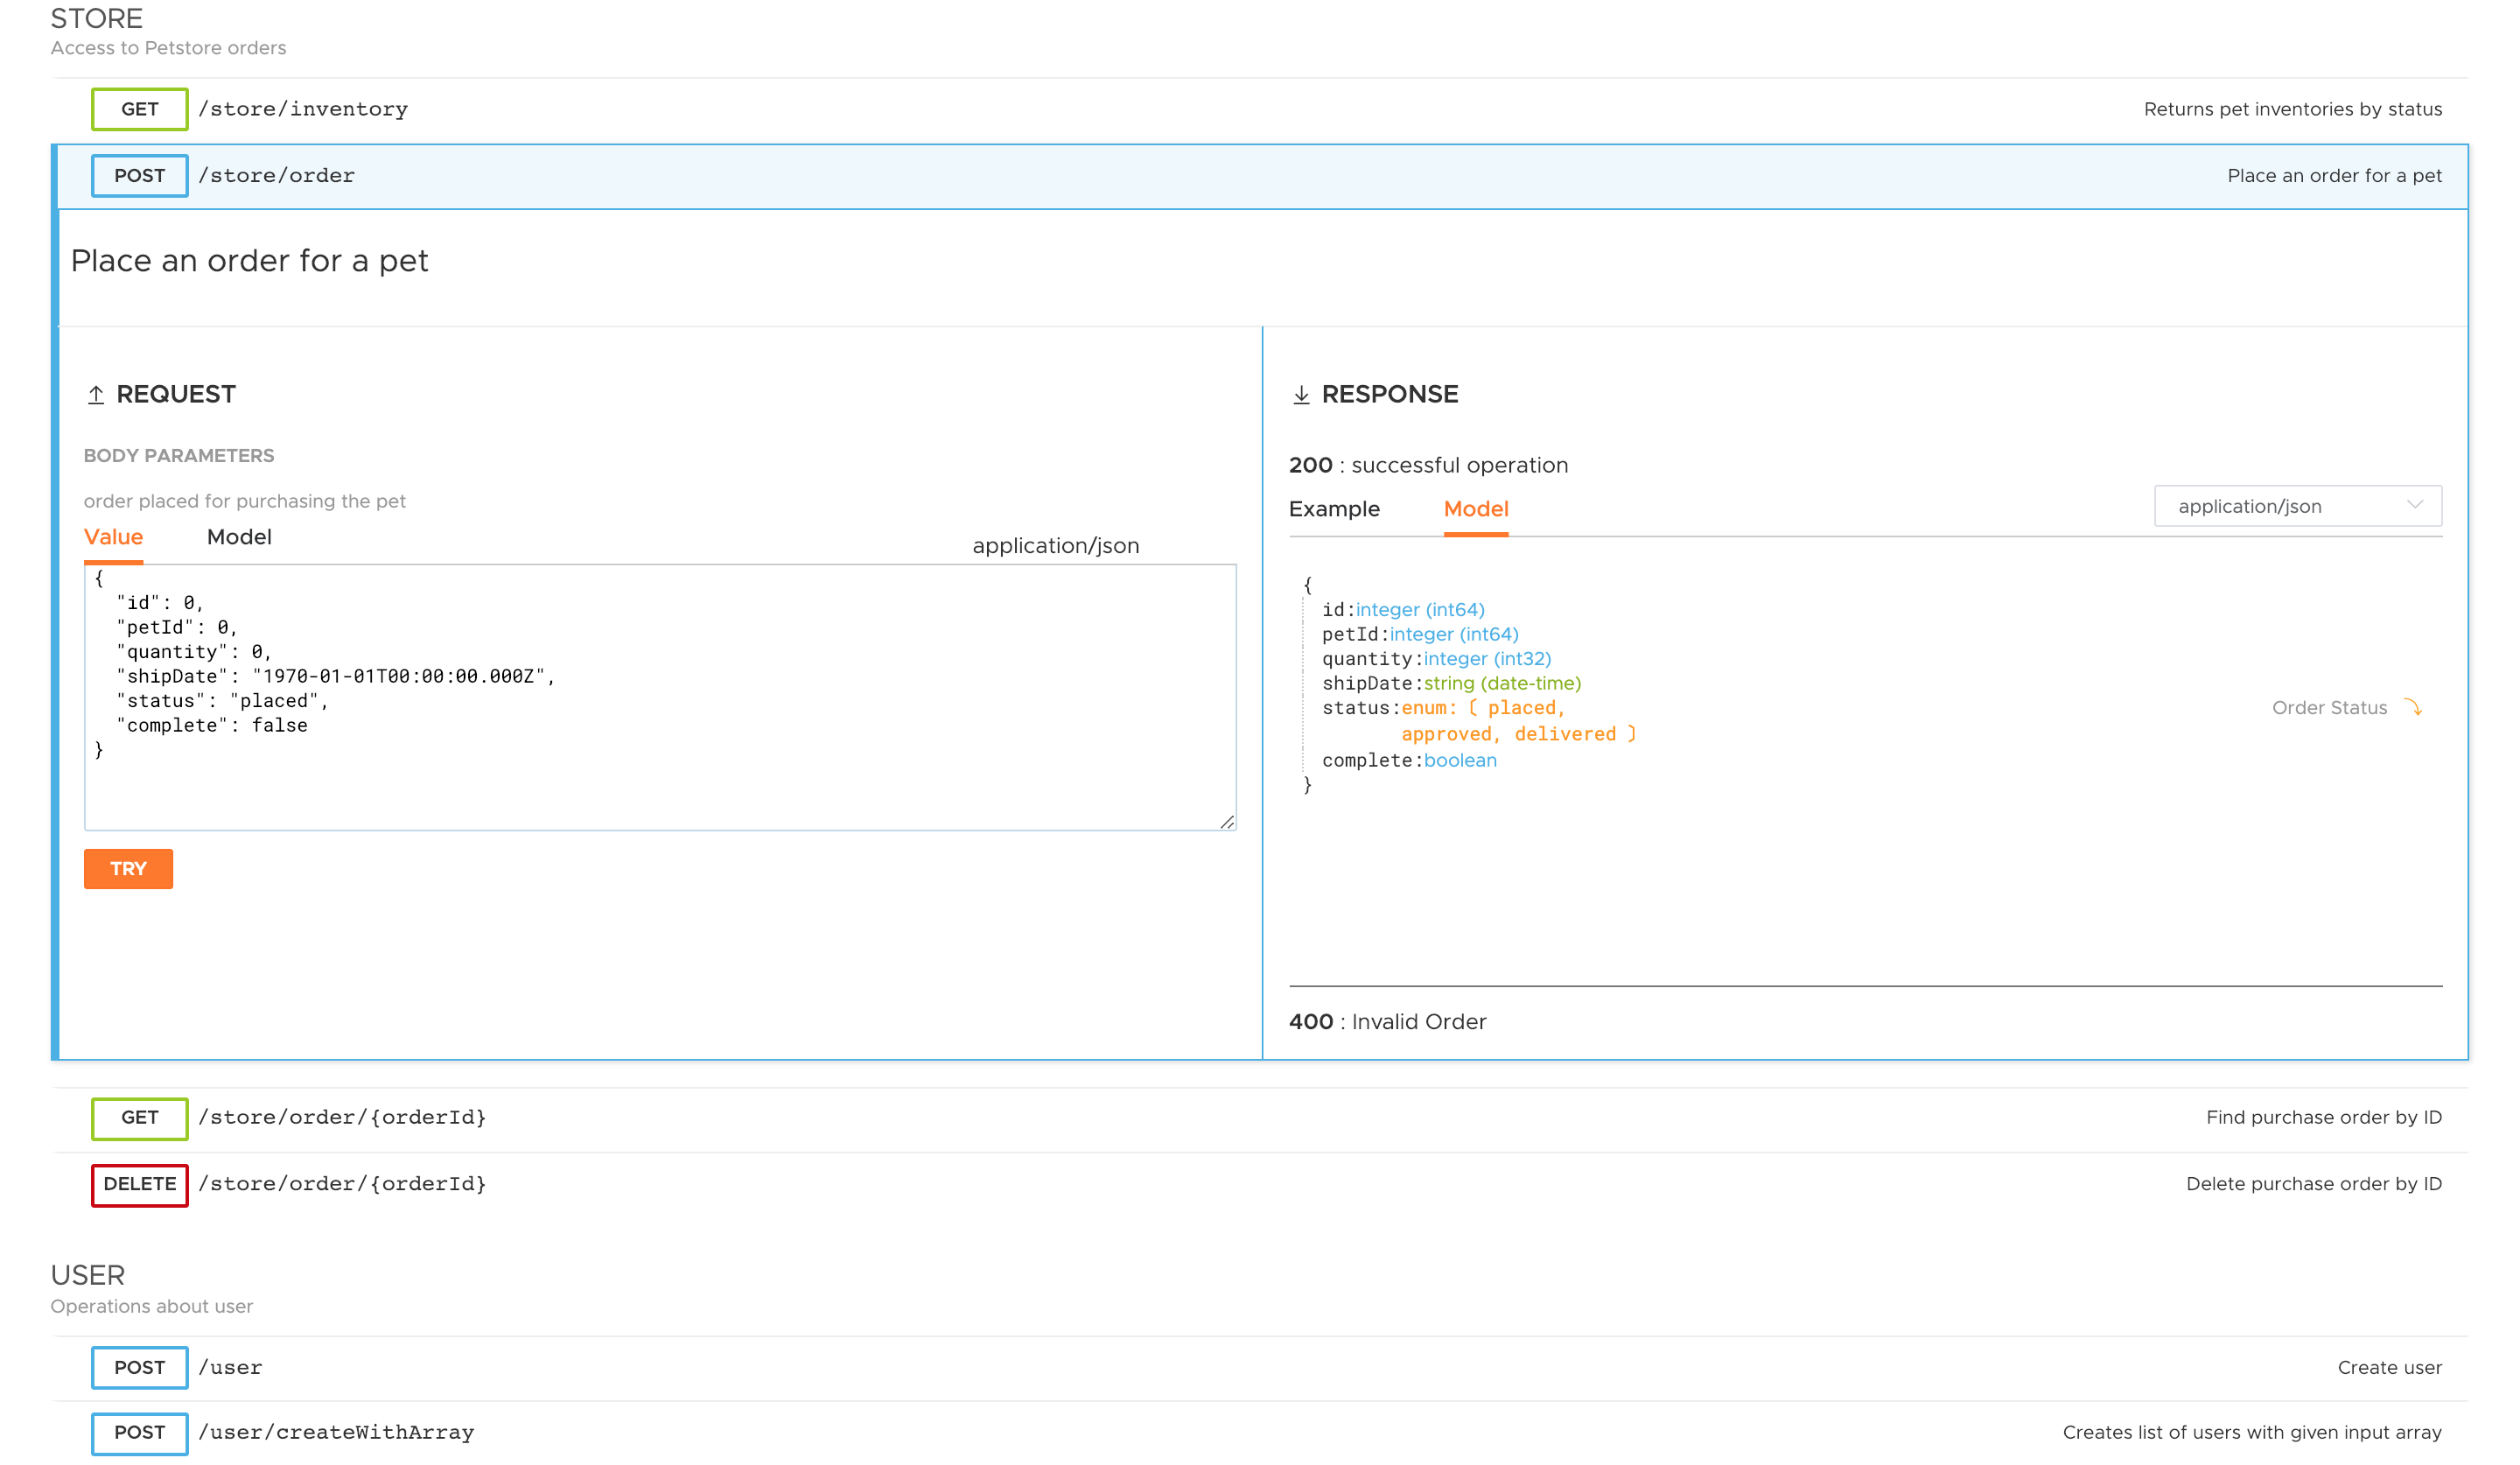Image resolution: width=2520 pixels, height=1465 pixels.
Task: Click the Order Status curved arrow icon
Action: click(2413, 708)
